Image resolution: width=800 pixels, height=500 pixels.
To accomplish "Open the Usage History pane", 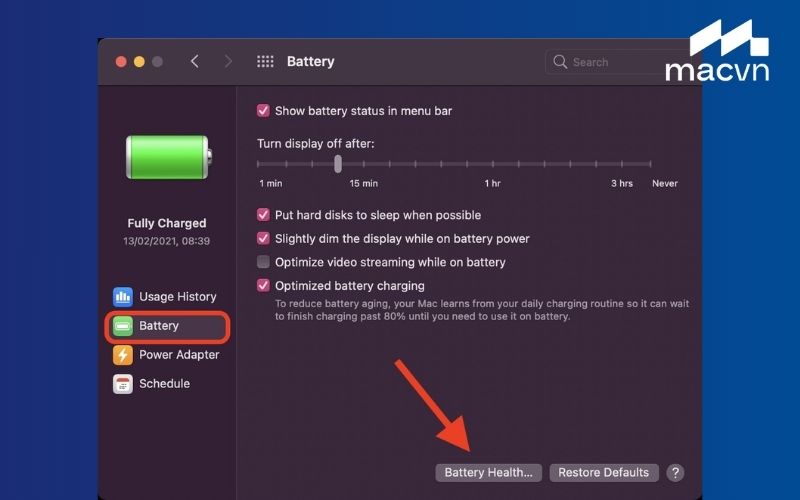I will point(167,296).
